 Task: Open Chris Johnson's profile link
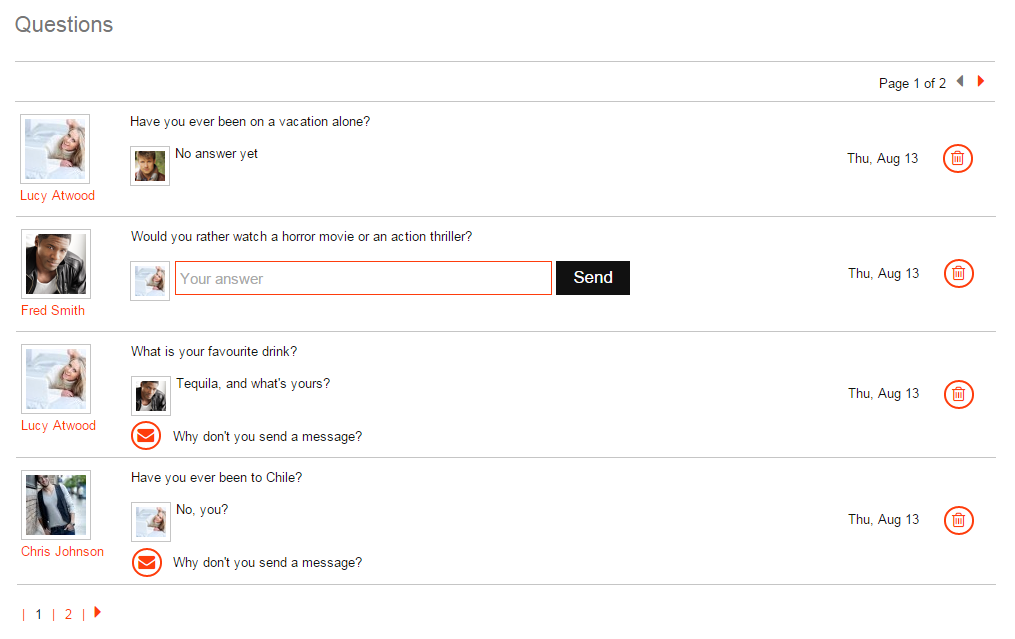click(62, 552)
